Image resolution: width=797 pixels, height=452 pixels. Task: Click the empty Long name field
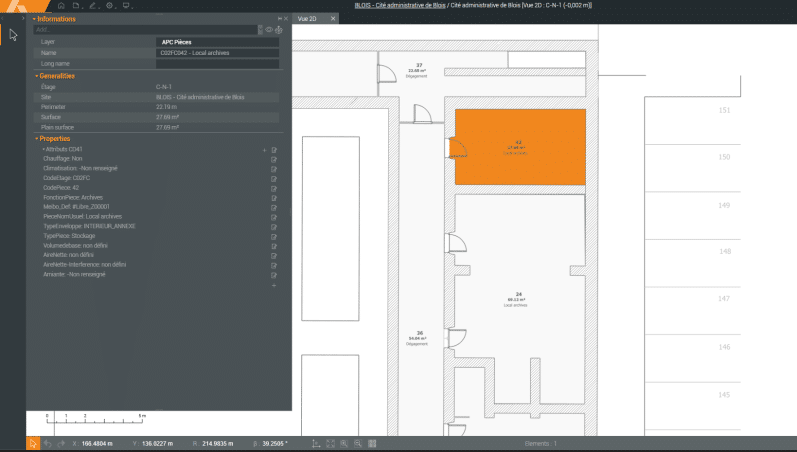217,64
